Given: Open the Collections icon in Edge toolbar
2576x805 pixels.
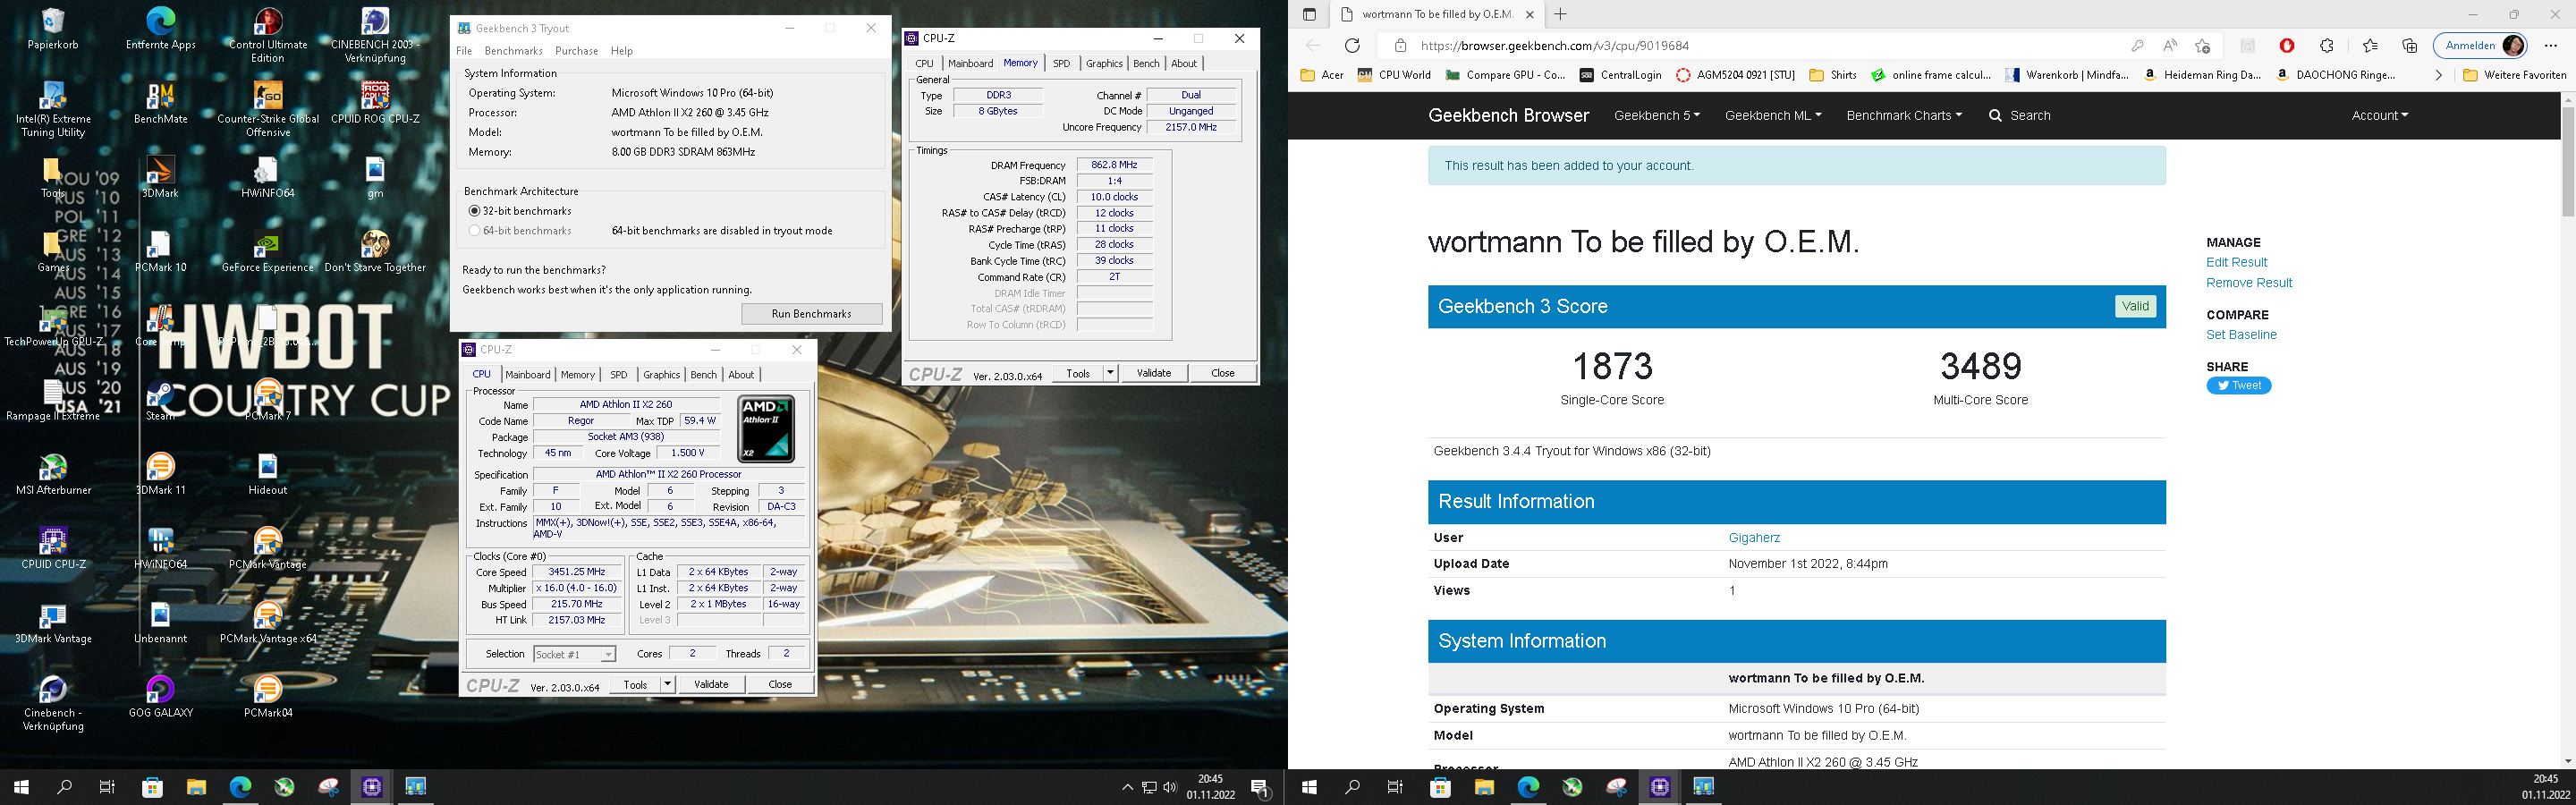Looking at the screenshot, I should click(x=2409, y=46).
